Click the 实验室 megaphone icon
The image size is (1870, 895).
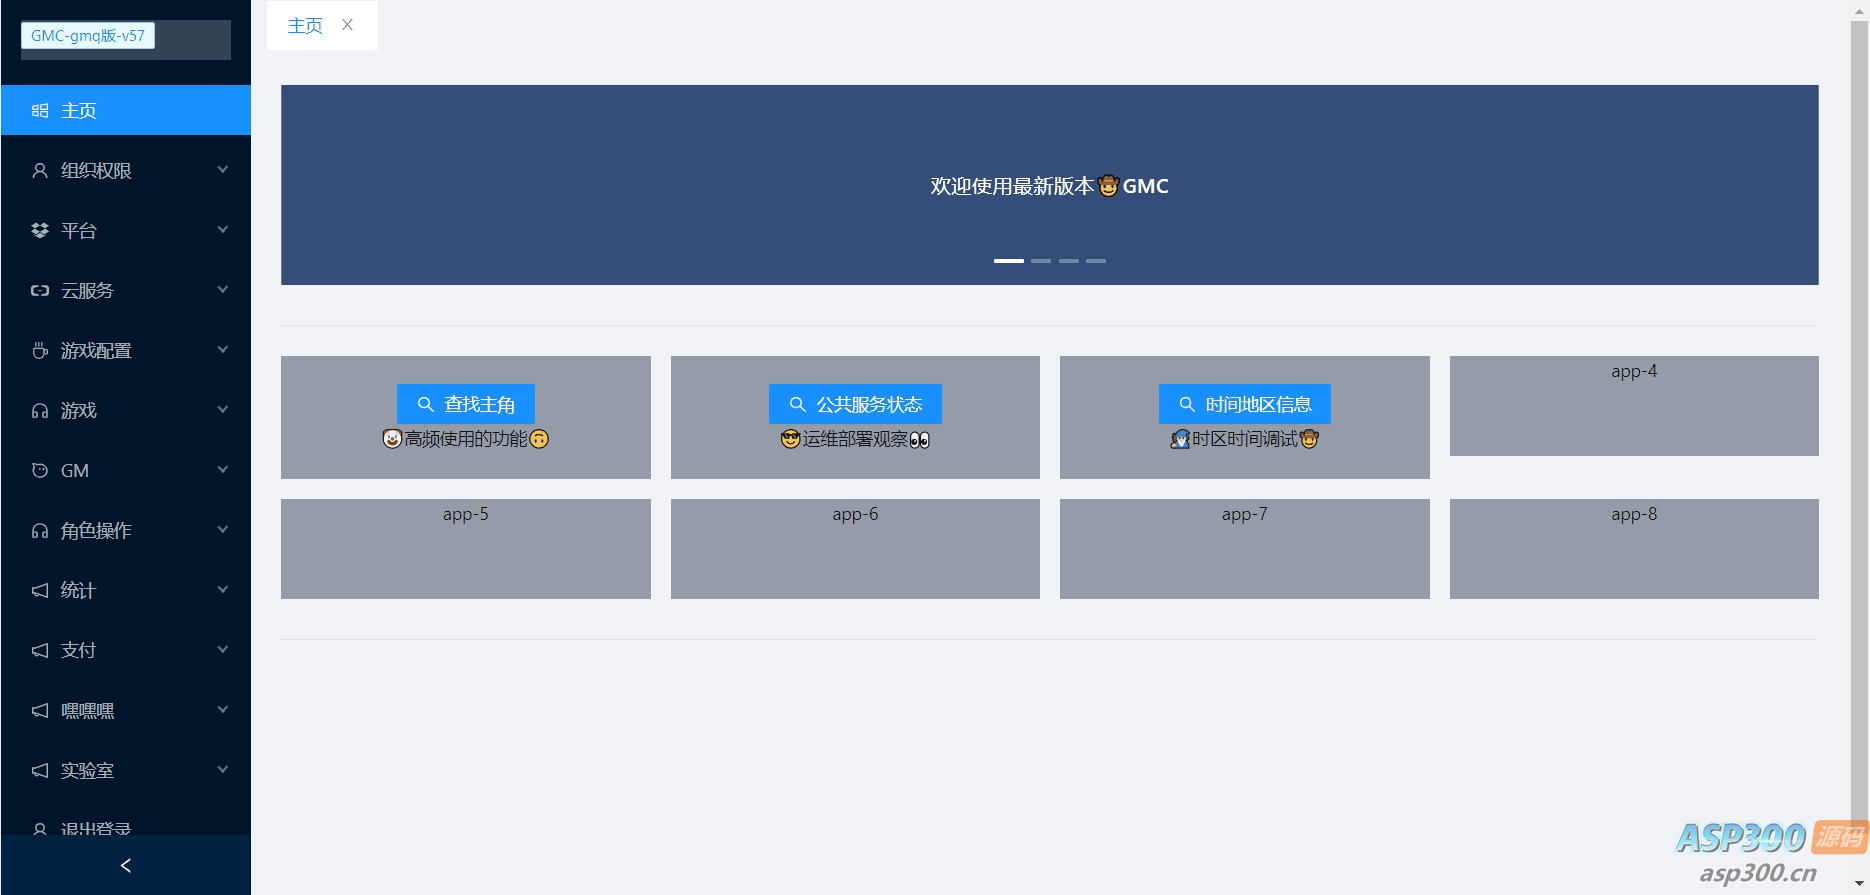coord(40,771)
